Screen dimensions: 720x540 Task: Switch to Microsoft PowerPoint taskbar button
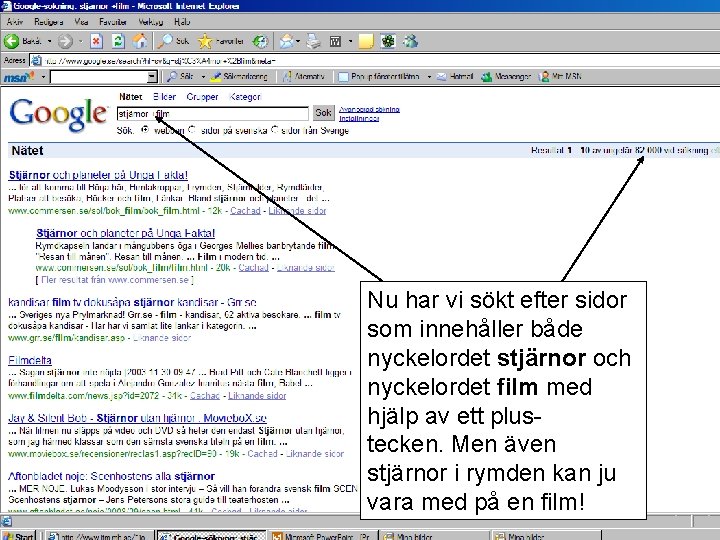point(323,536)
